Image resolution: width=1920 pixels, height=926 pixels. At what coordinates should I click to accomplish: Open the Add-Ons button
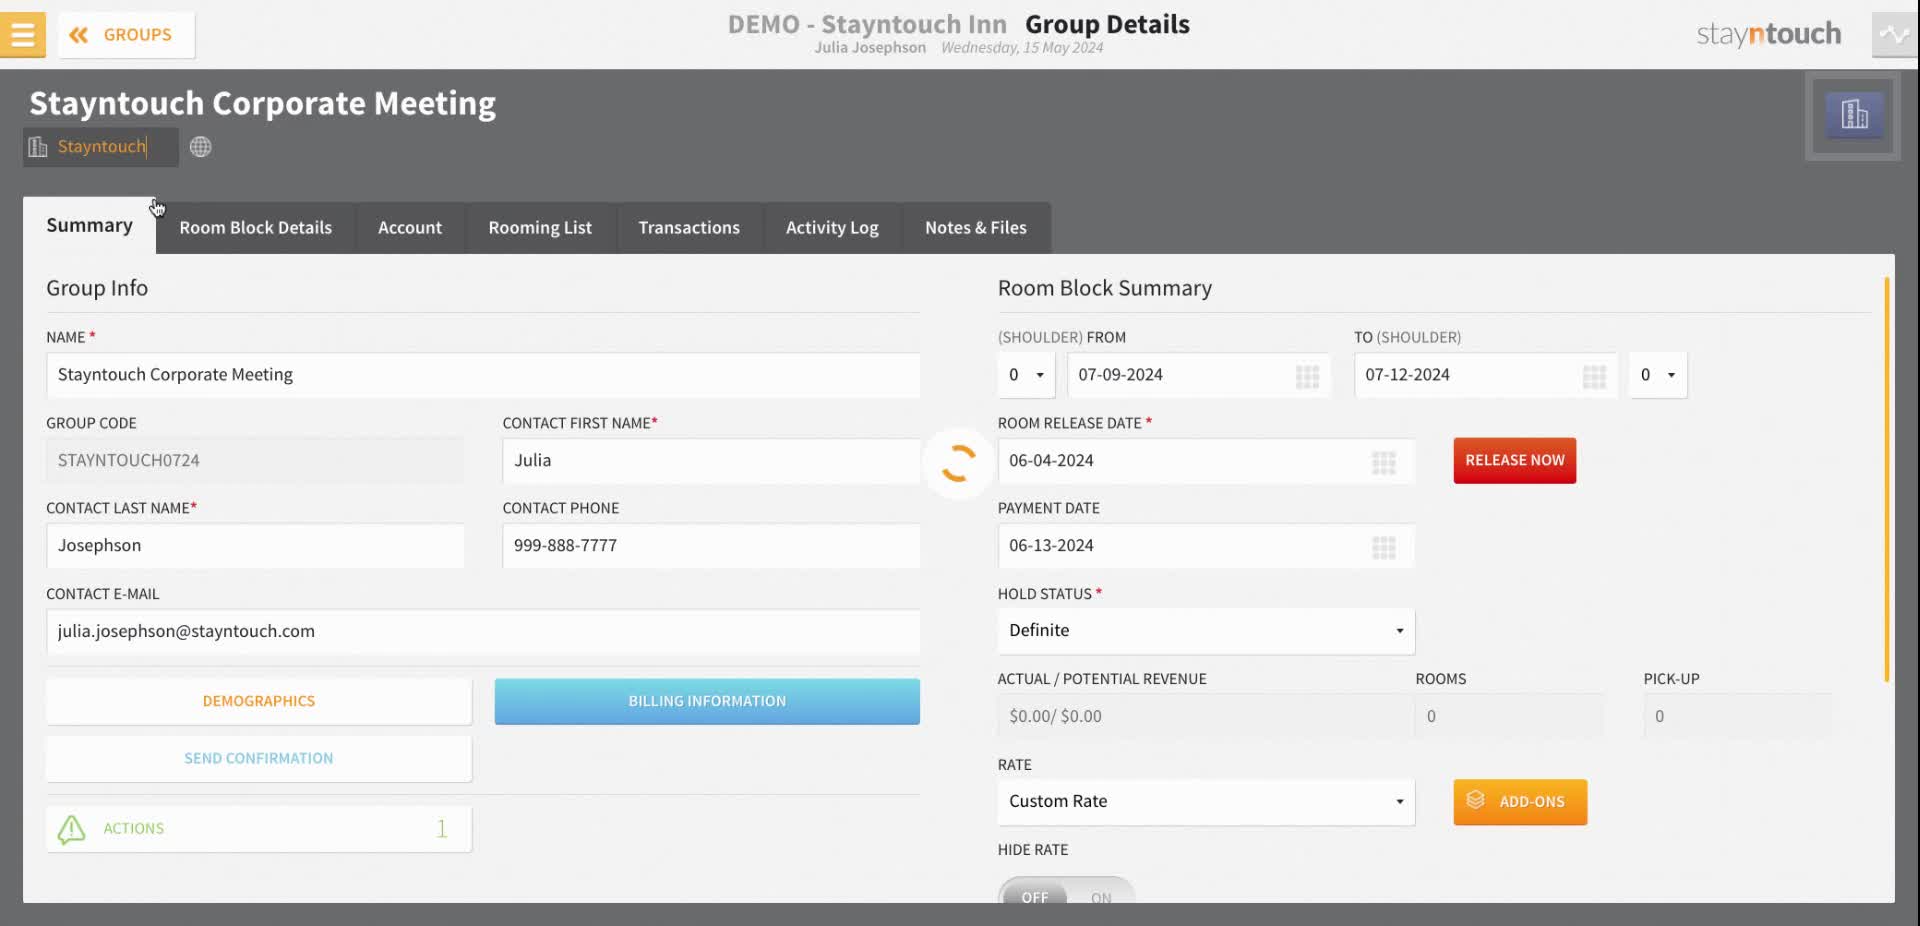pos(1520,802)
